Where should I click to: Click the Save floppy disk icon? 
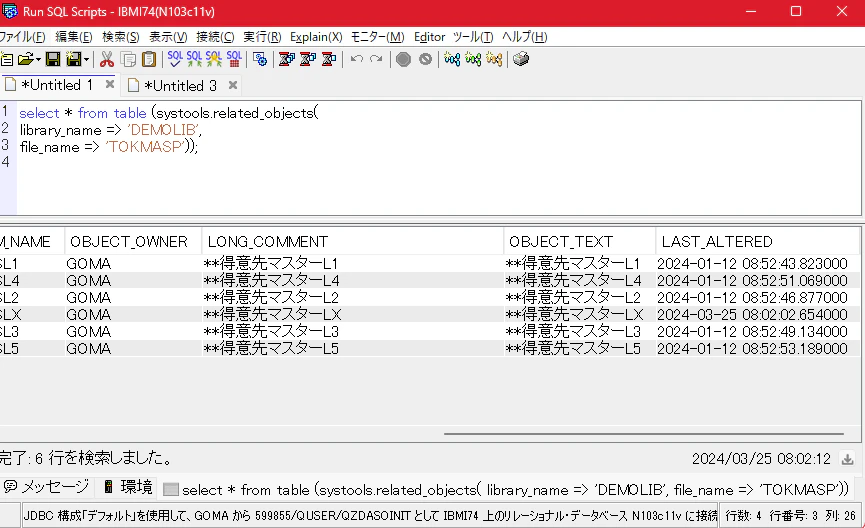click(53, 59)
